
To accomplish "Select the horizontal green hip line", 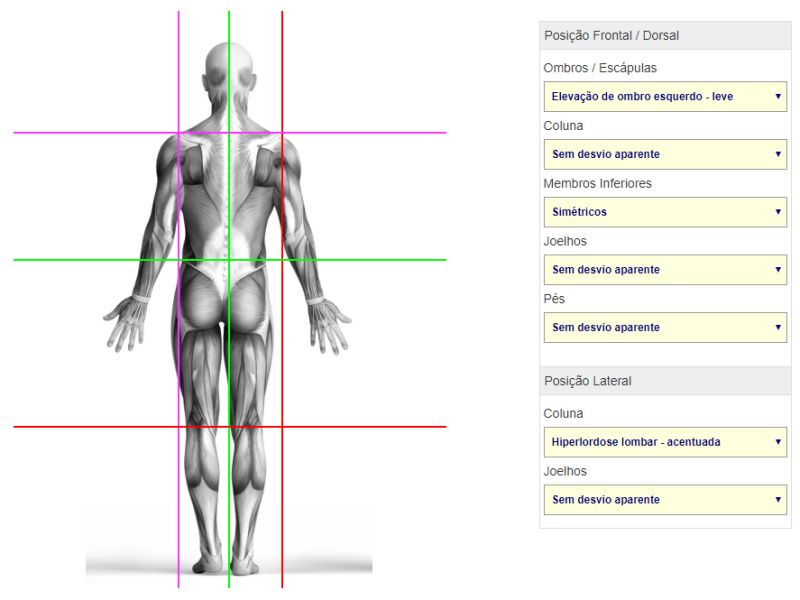I will click(x=80, y=260).
